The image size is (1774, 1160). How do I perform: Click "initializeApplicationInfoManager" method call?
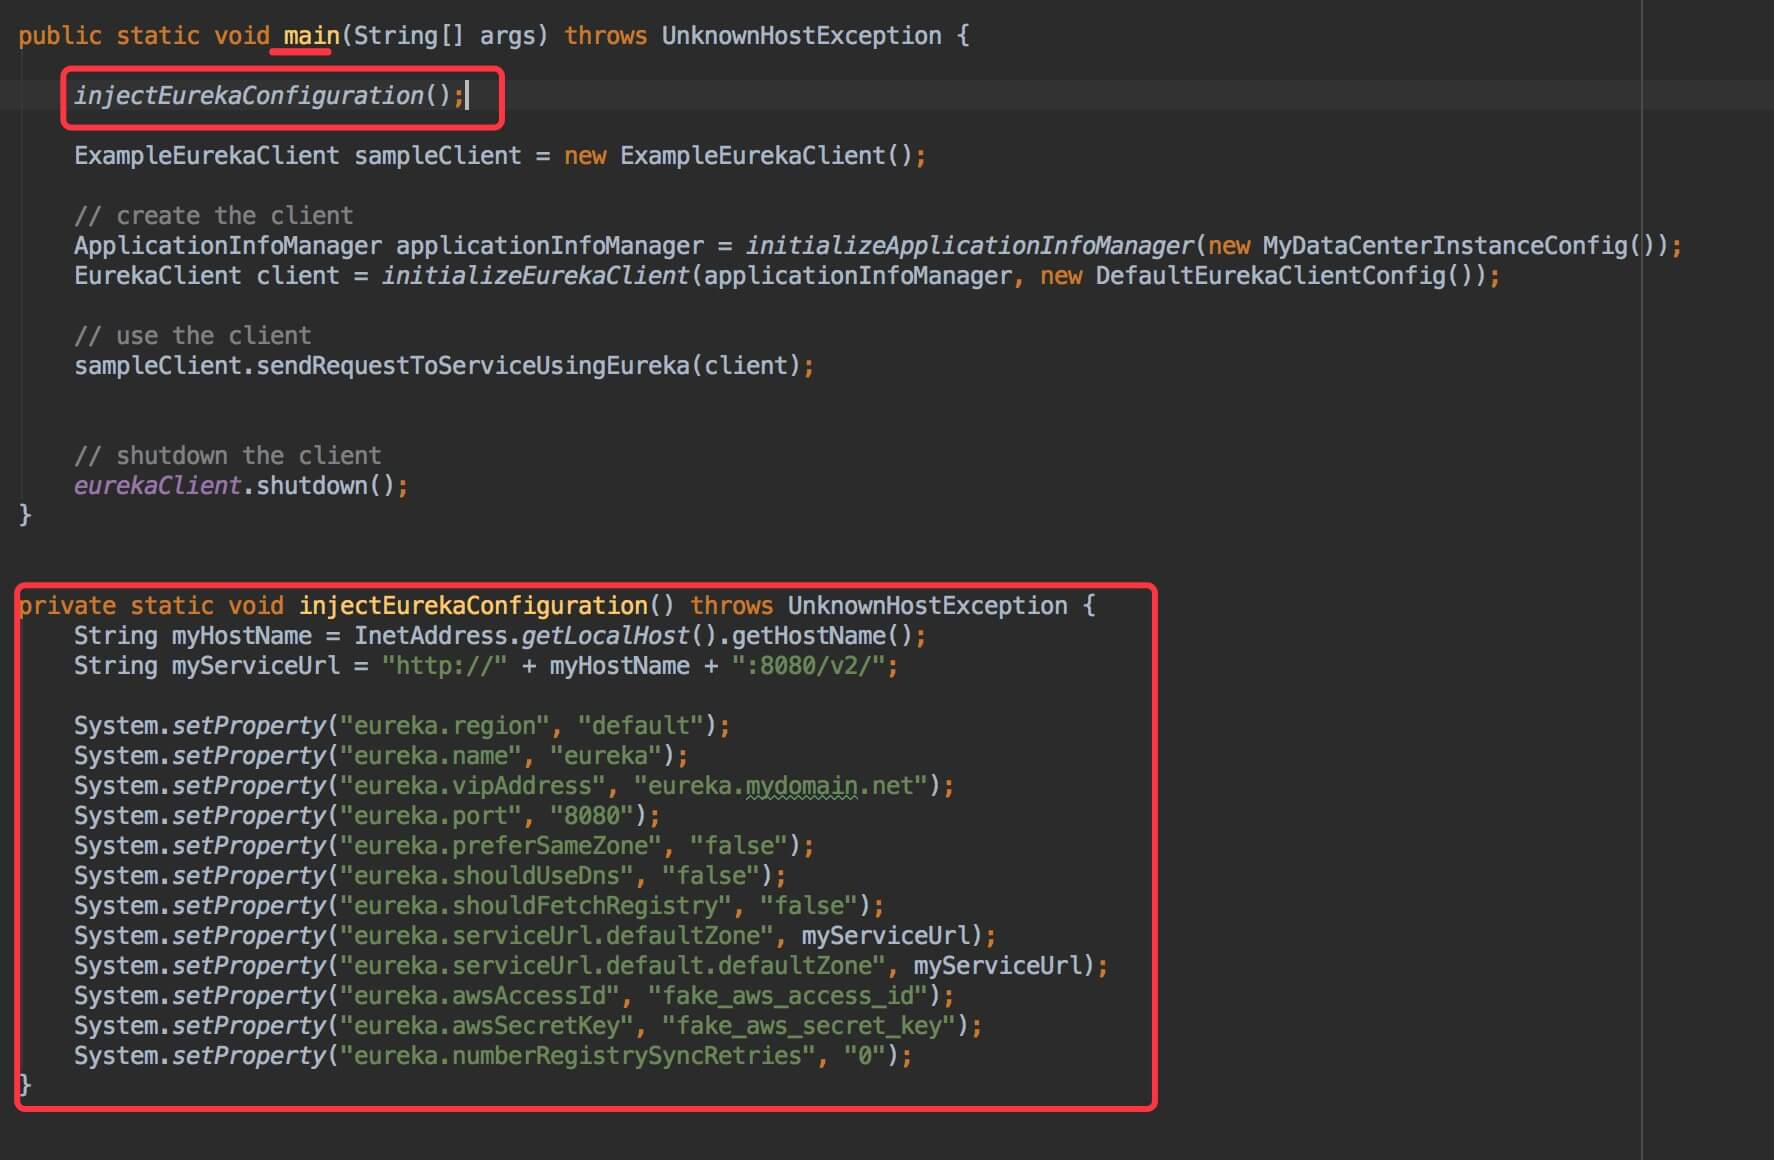click(969, 246)
